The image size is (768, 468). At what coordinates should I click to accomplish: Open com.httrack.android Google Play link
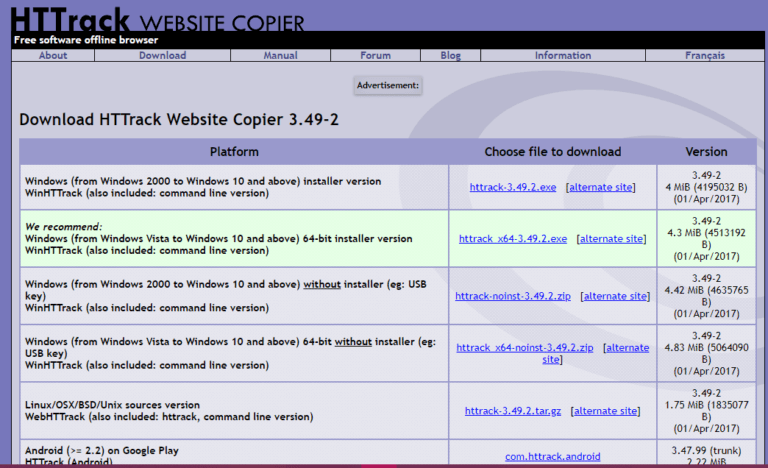[x=553, y=456]
